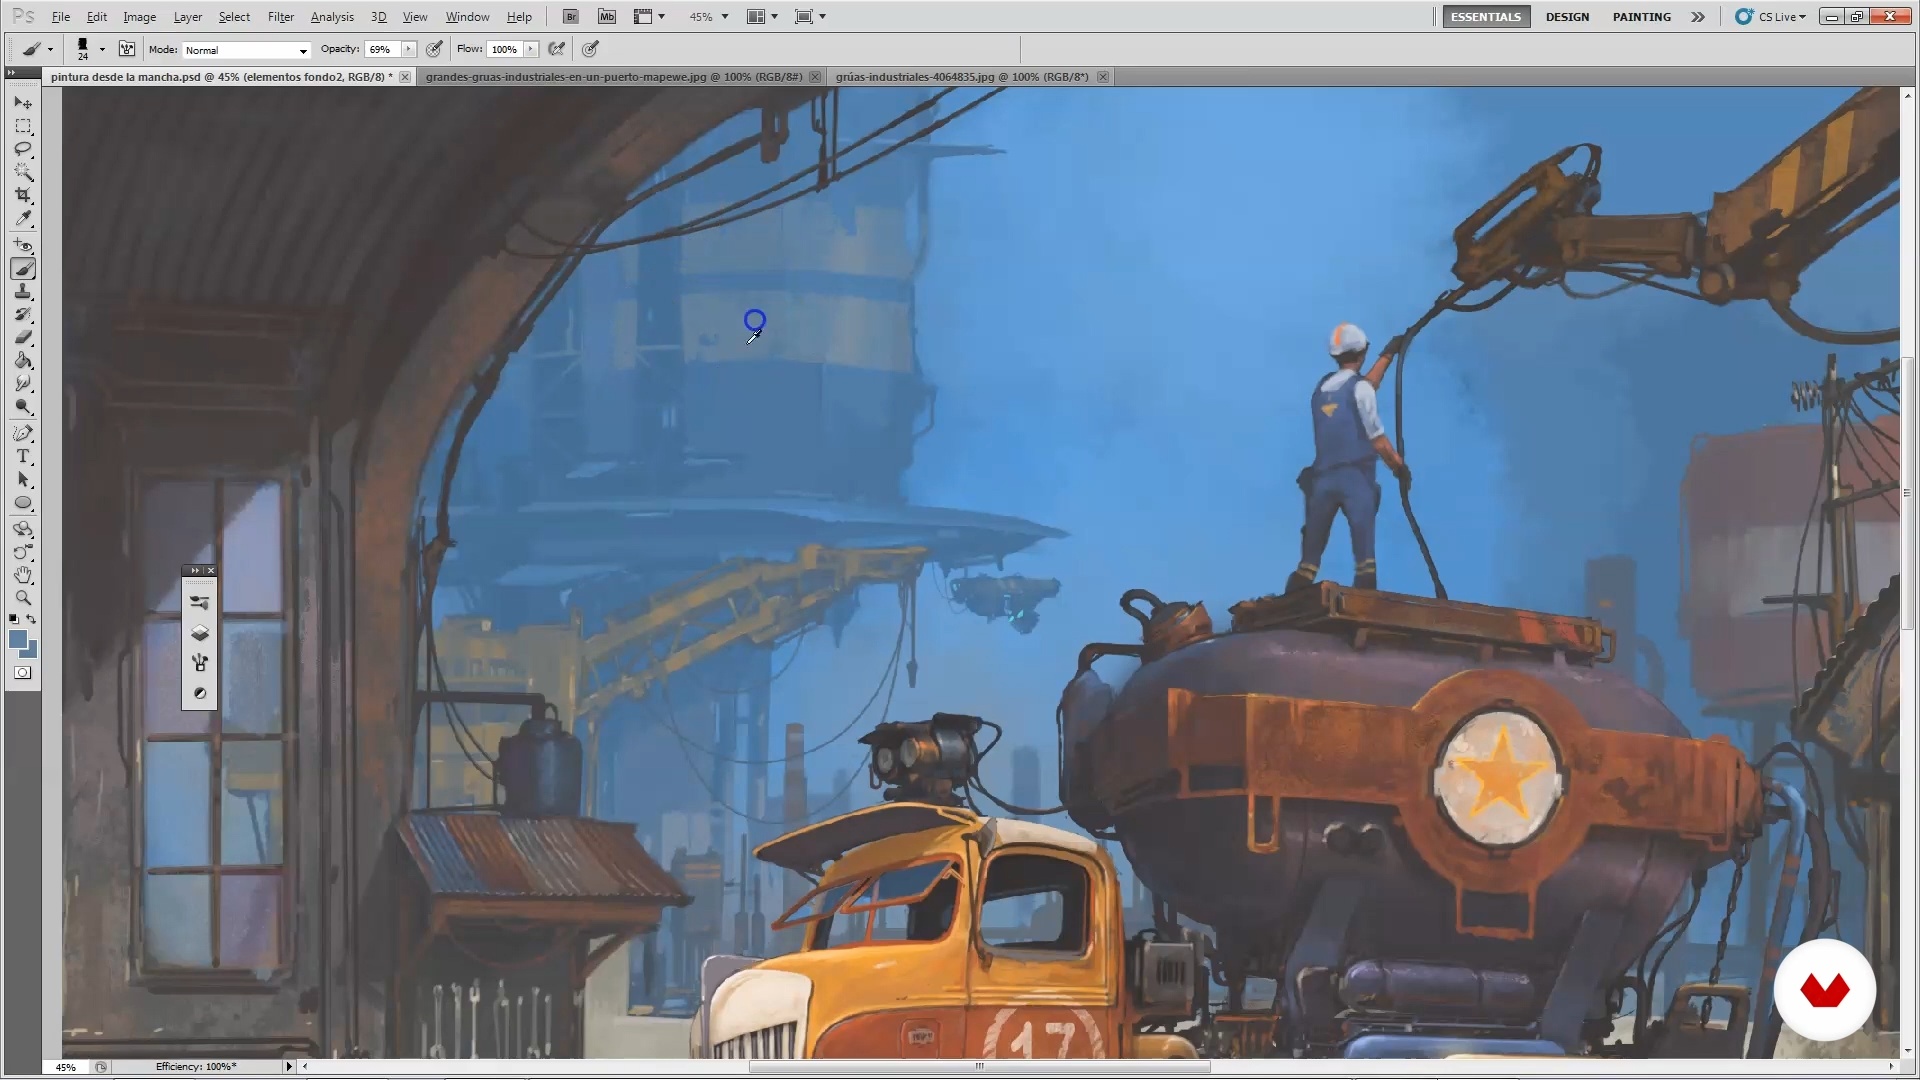1920x1080 pixels.
Task: Open the Window menu
Action: click(467, 17)
